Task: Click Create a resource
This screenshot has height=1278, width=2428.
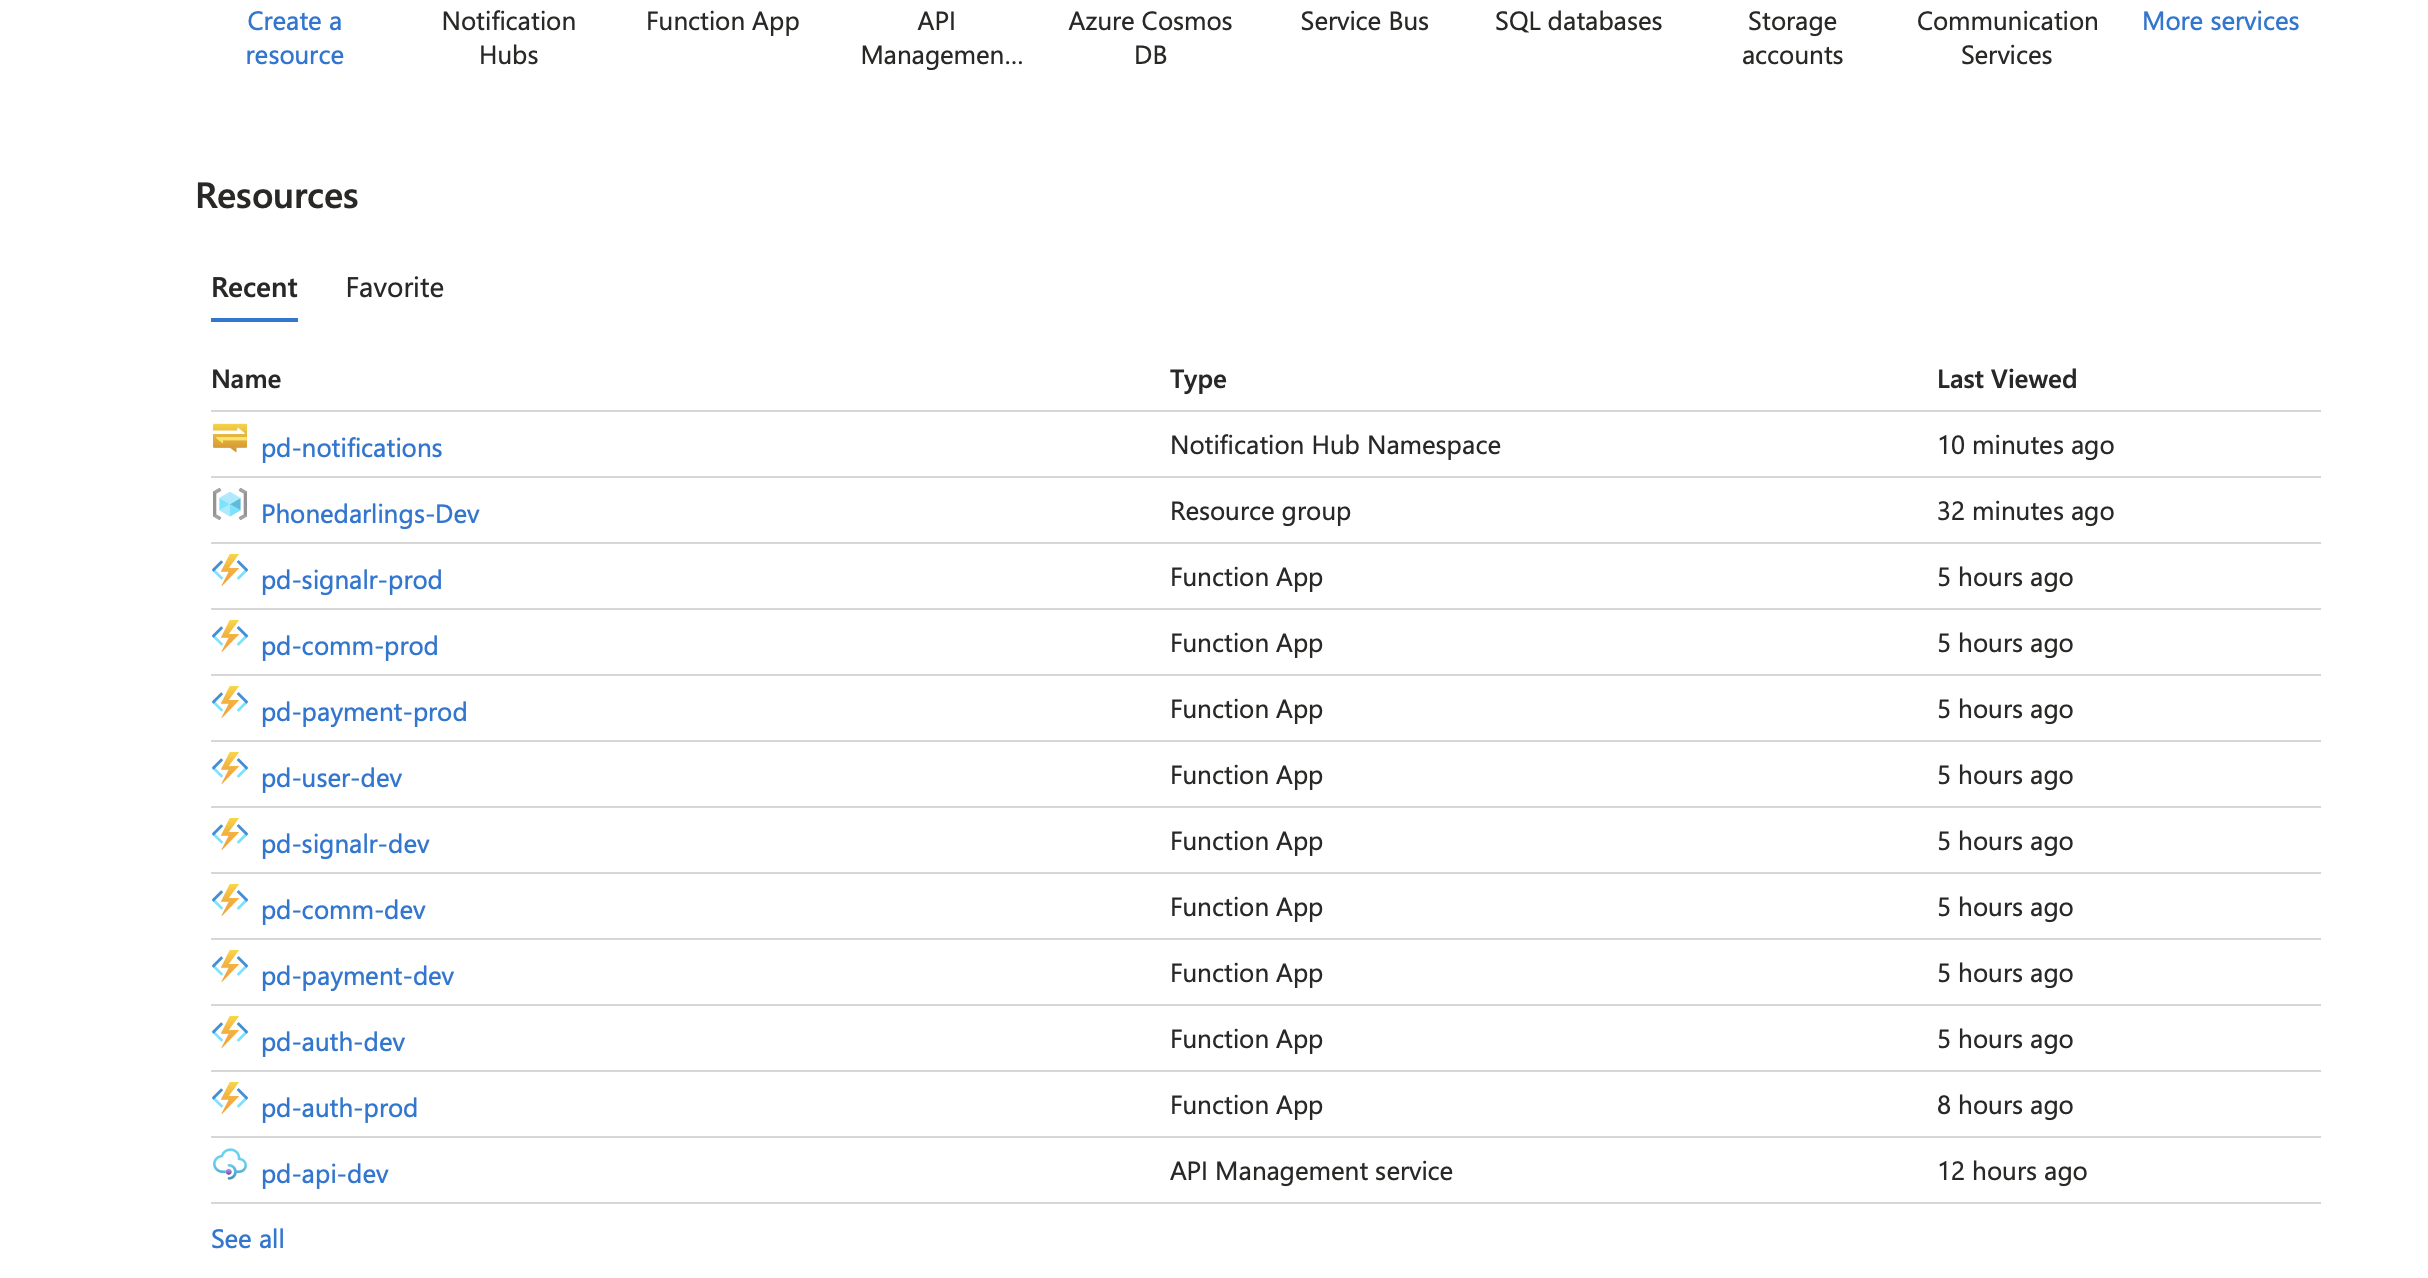Action: pyautogui.click(x=294, y=38)
